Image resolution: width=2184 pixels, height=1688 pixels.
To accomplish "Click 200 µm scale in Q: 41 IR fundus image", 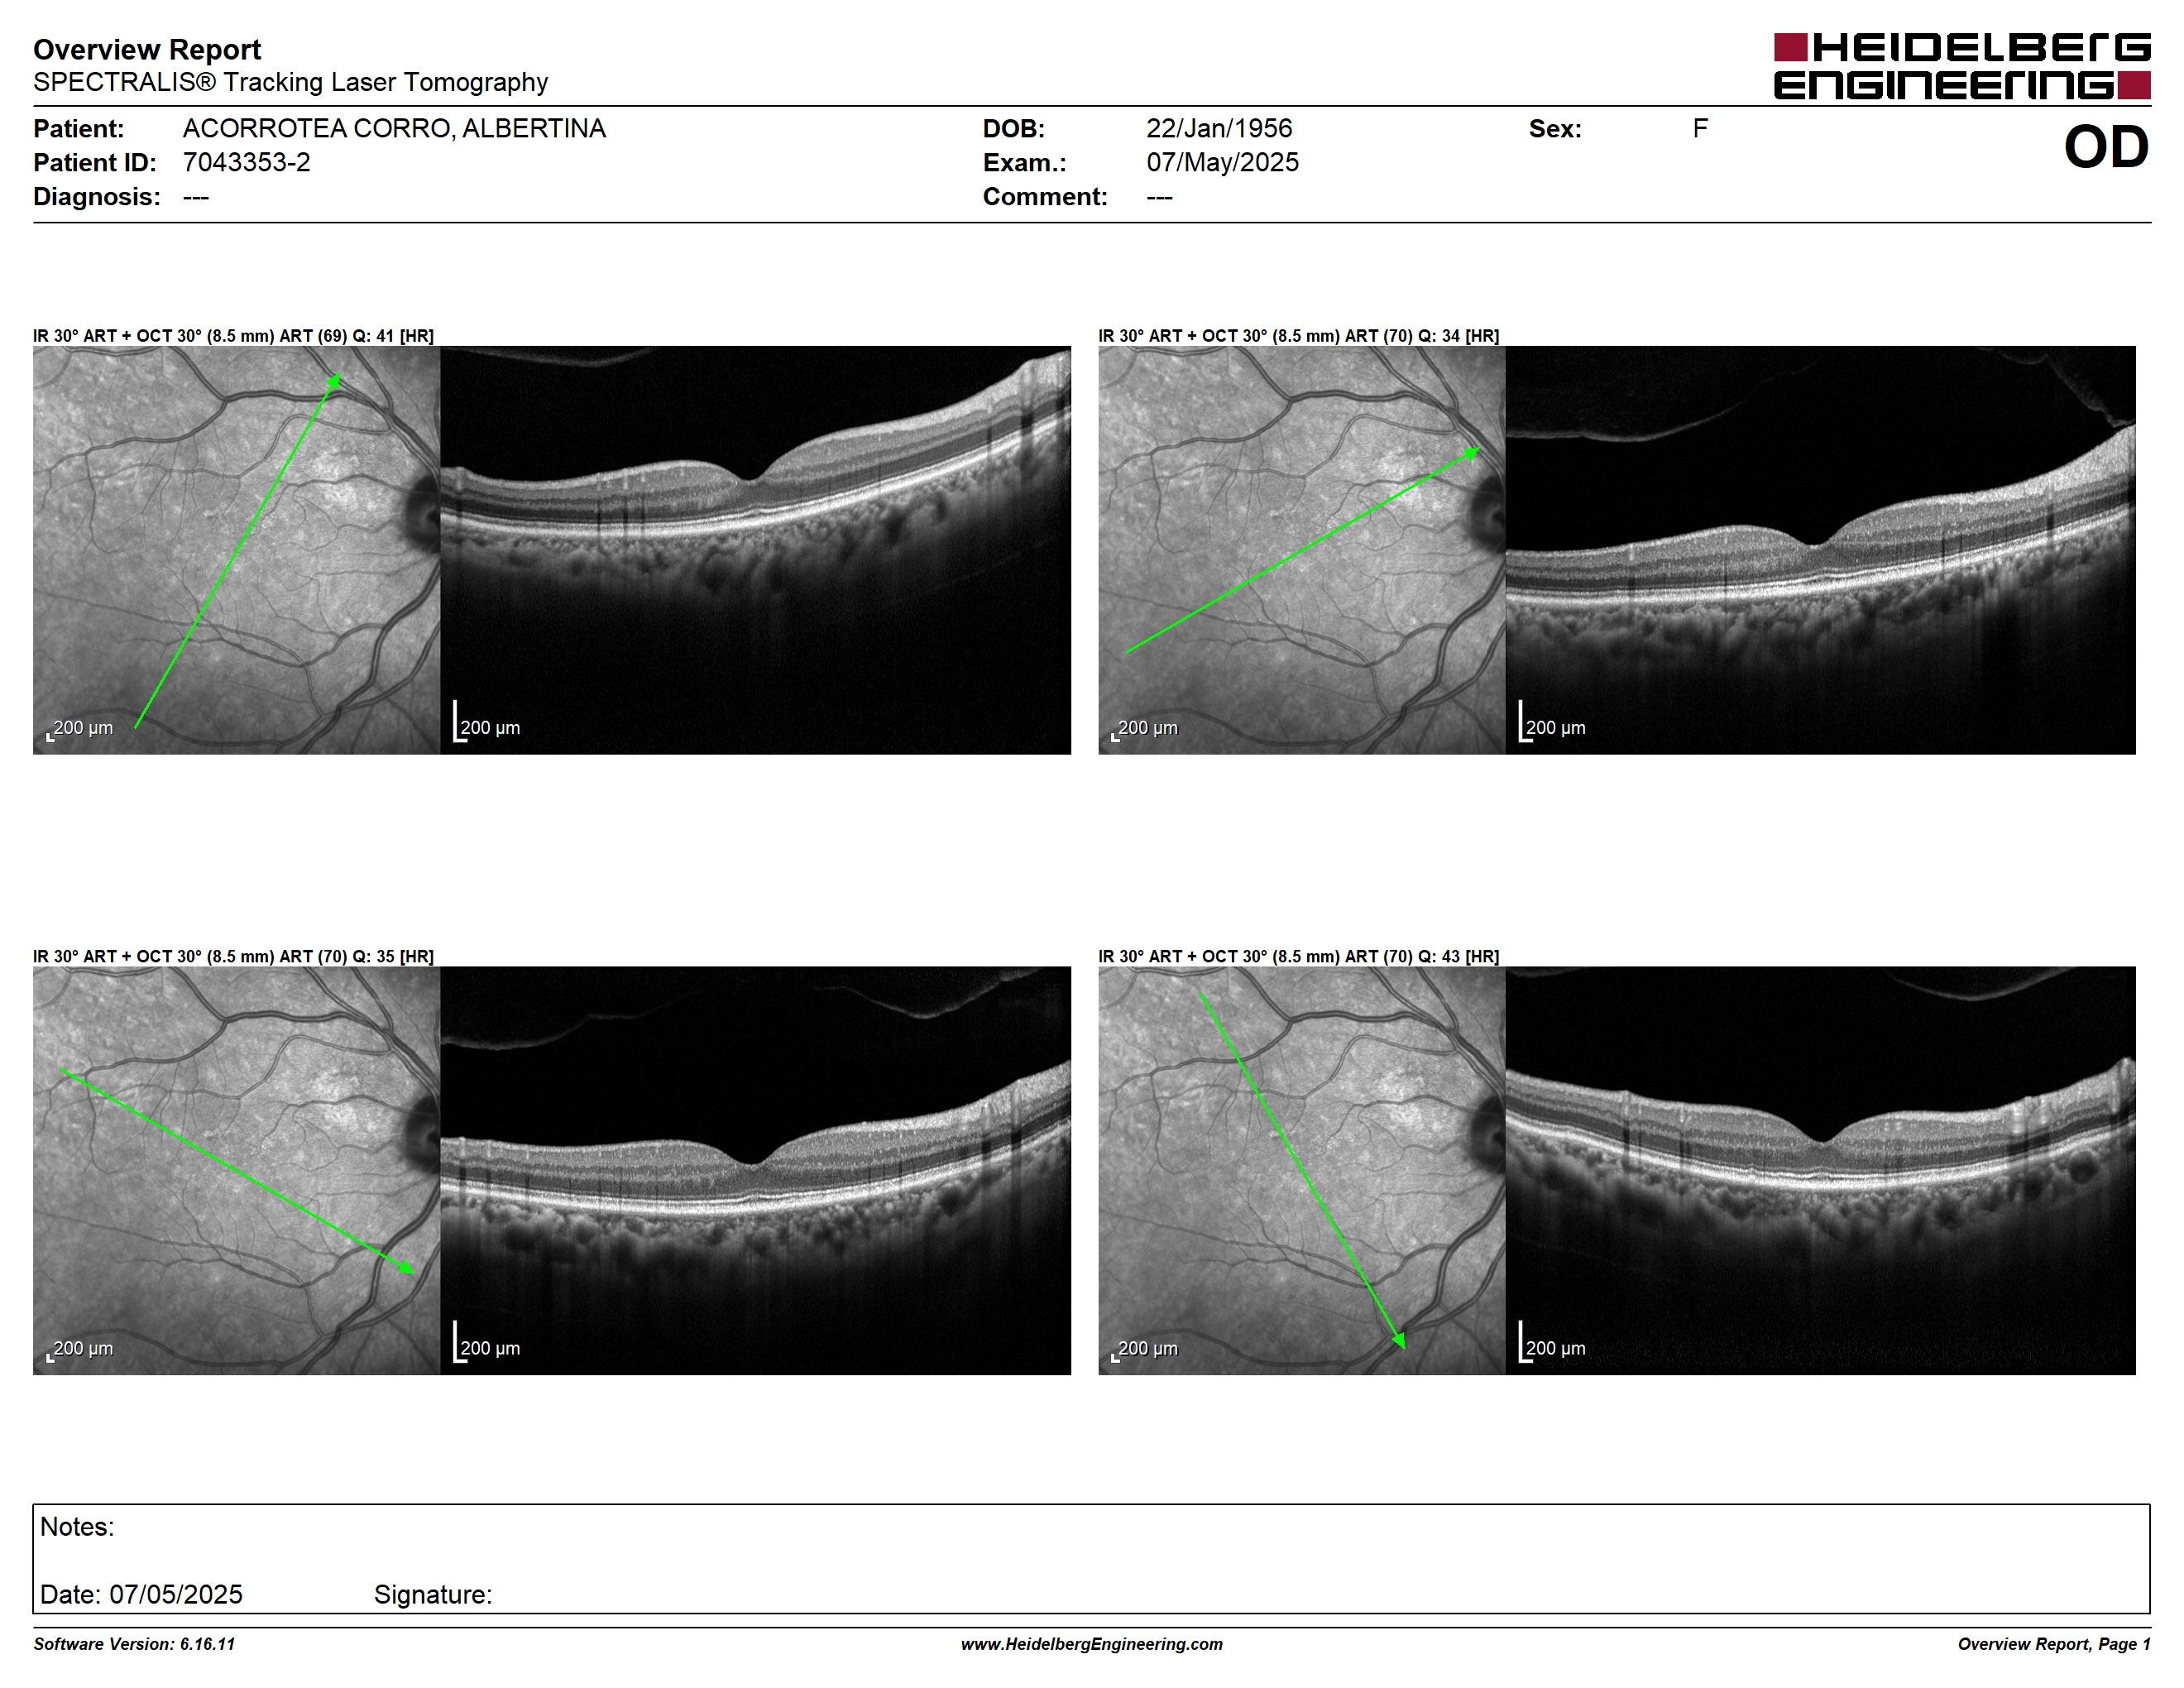I will click(x=80, y=729).
